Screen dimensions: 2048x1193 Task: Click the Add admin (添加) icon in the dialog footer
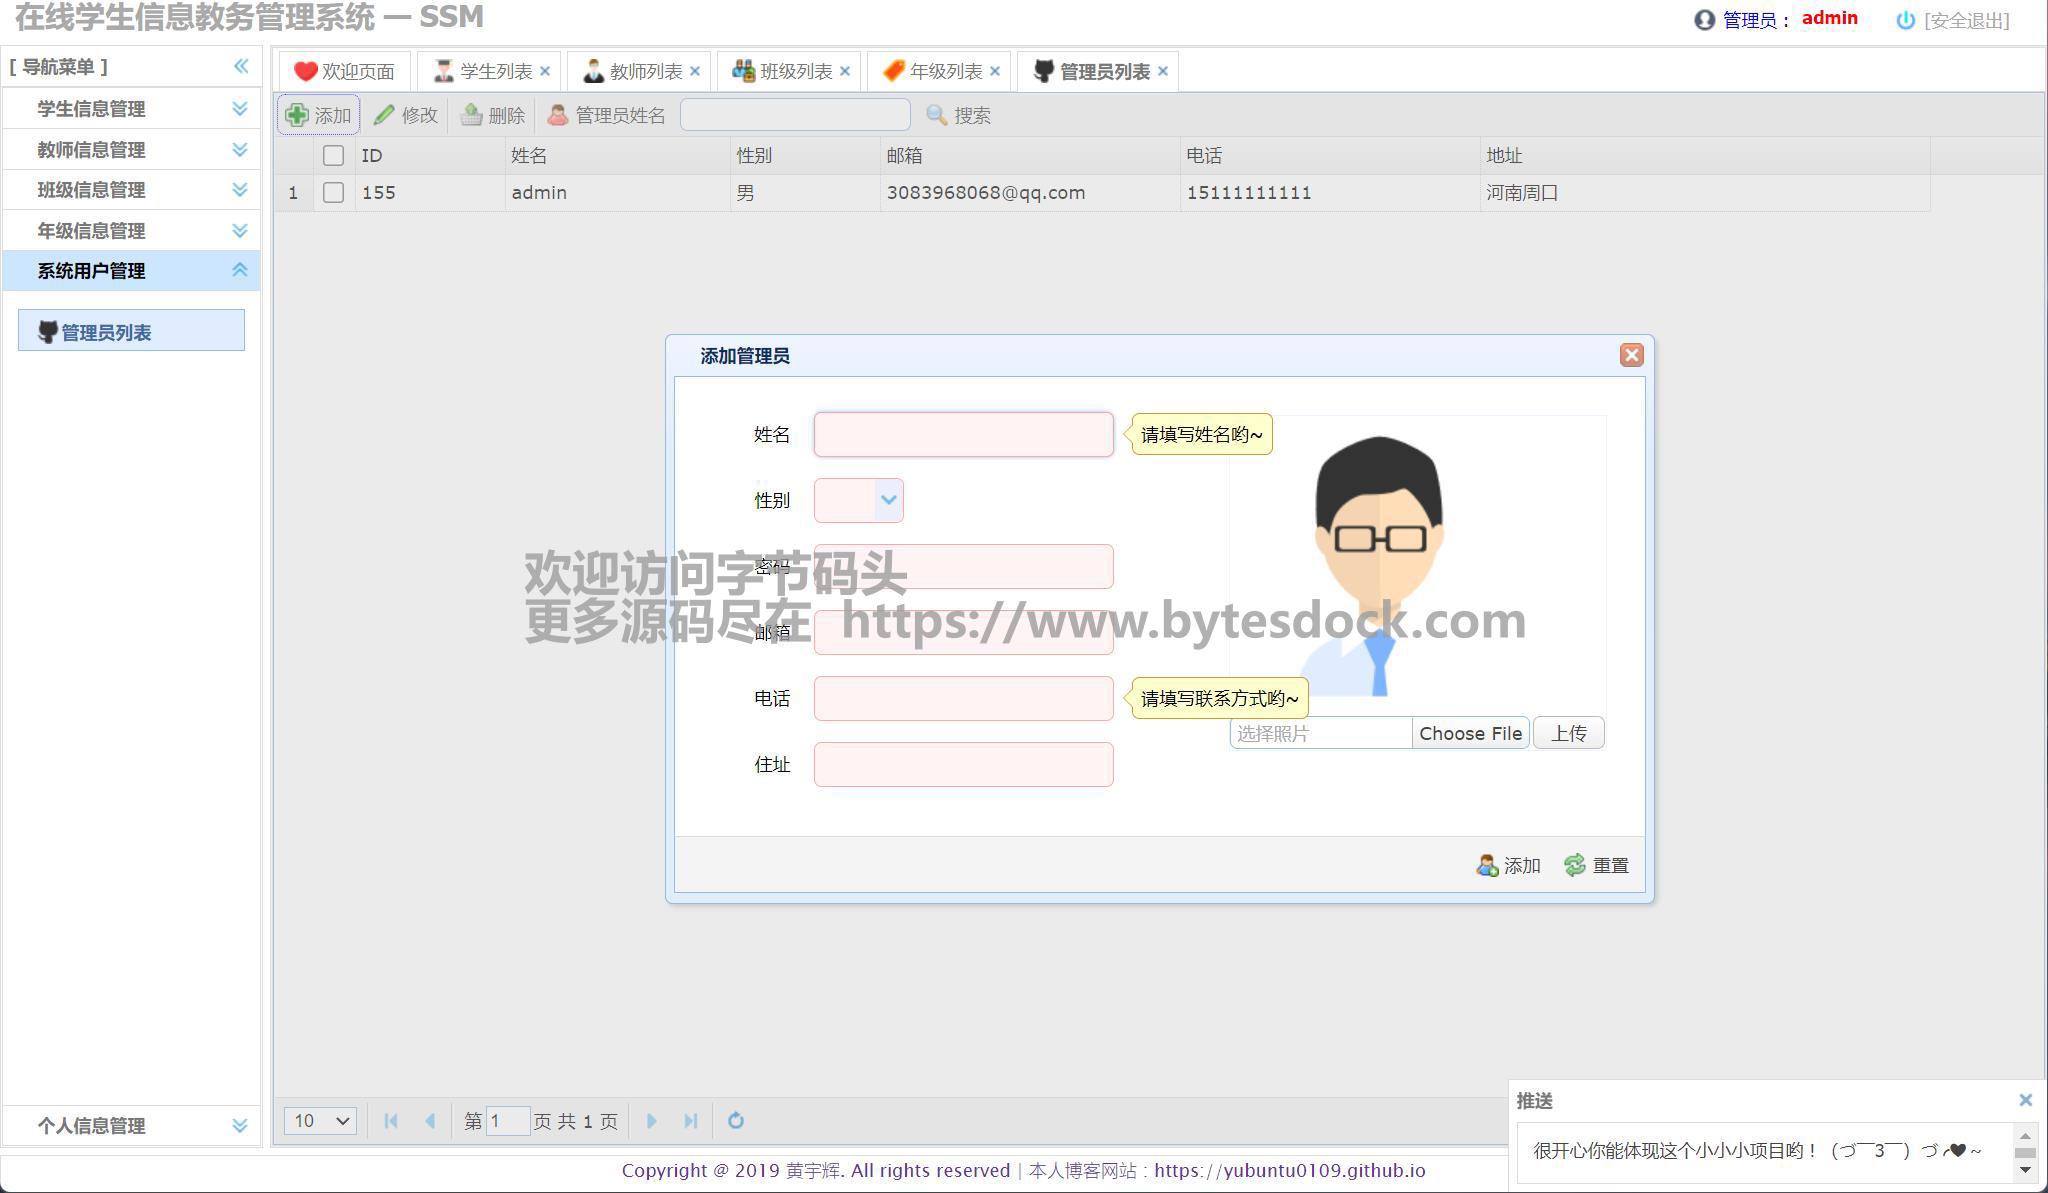click(1487, 865)
